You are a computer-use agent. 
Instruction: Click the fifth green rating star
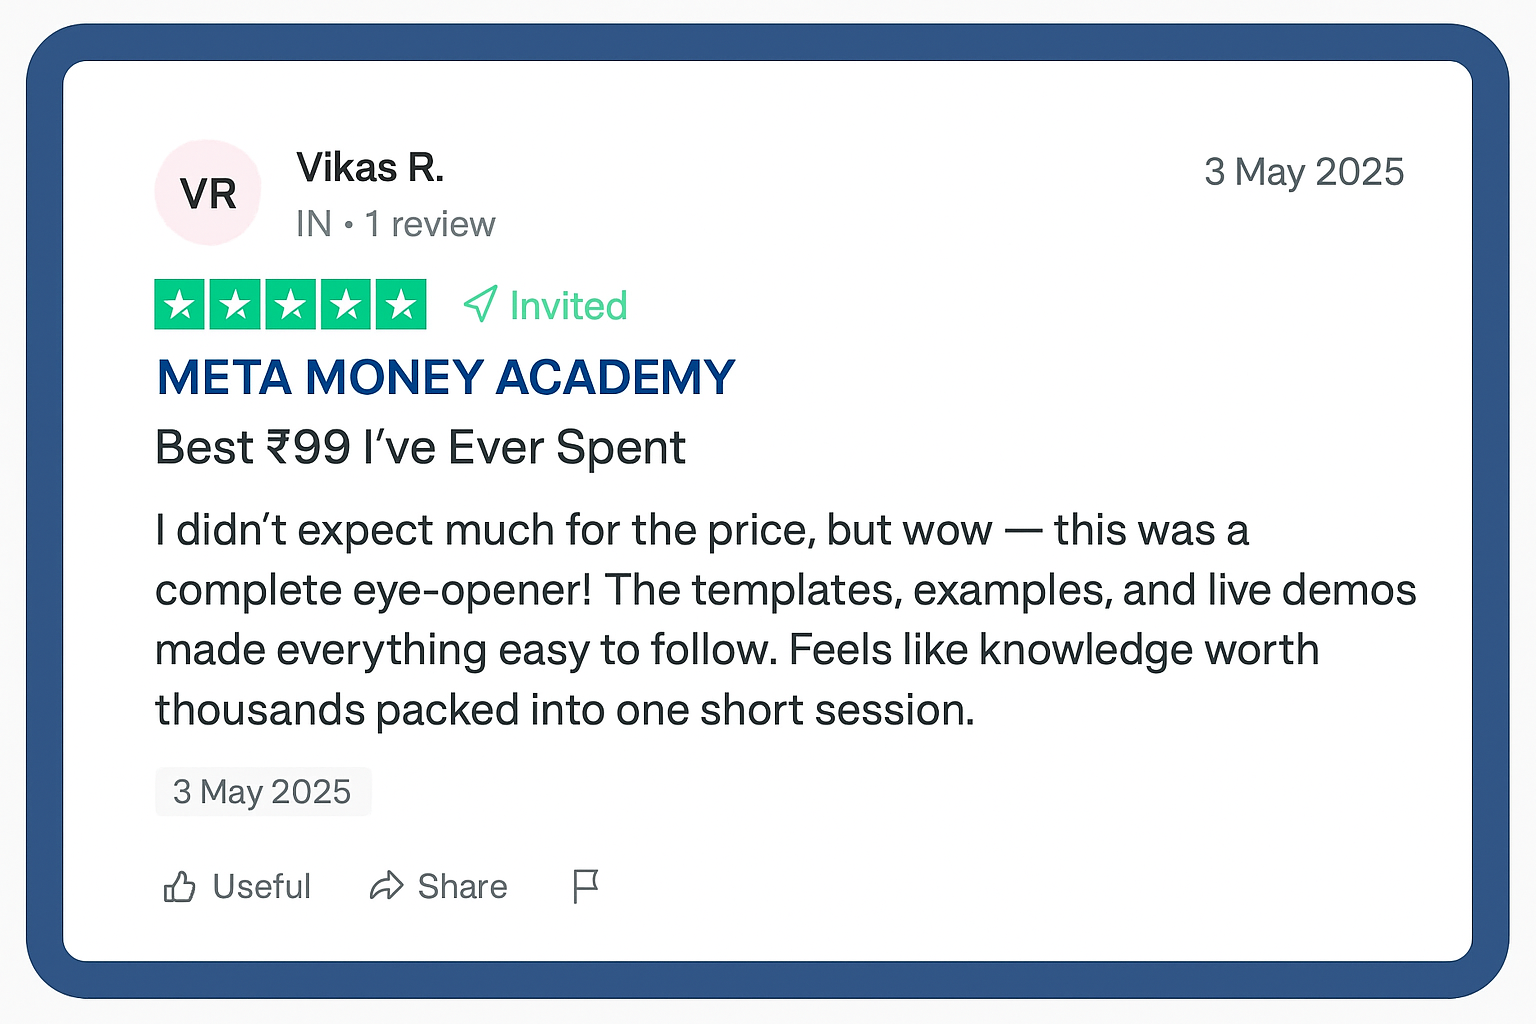401,305
